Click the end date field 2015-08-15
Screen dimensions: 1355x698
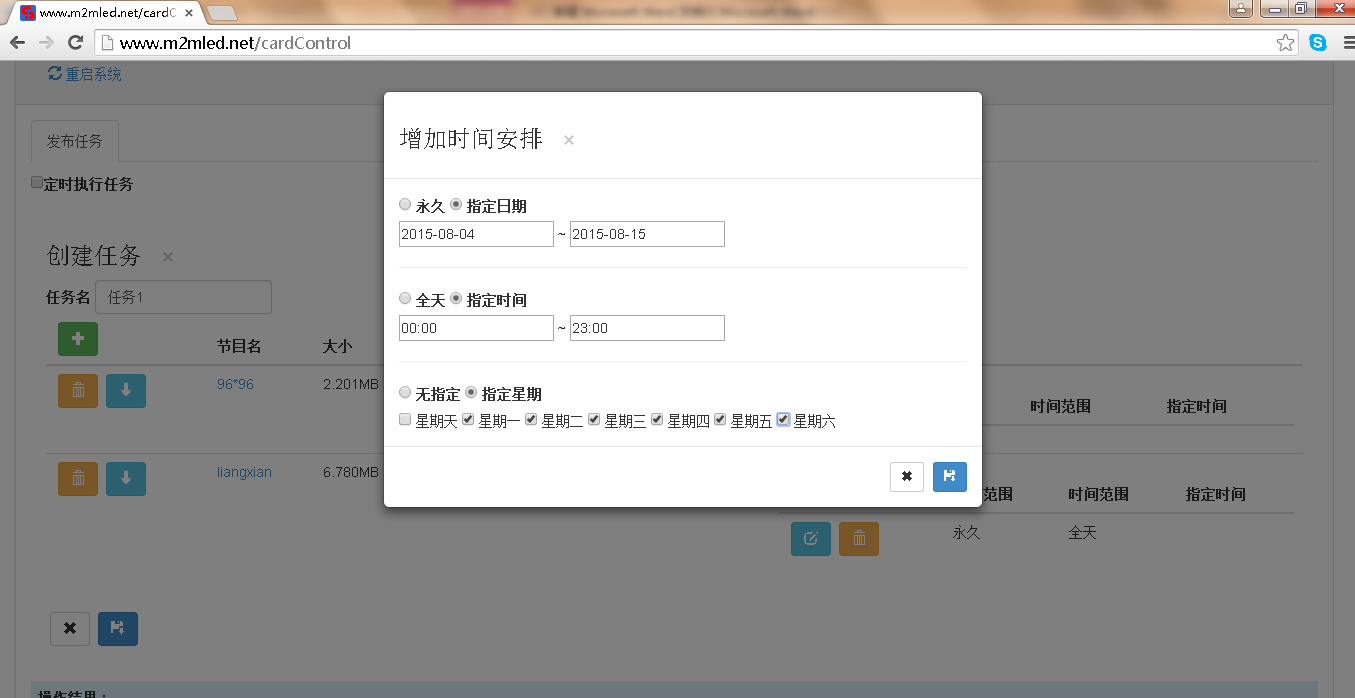tap(647, 234)
